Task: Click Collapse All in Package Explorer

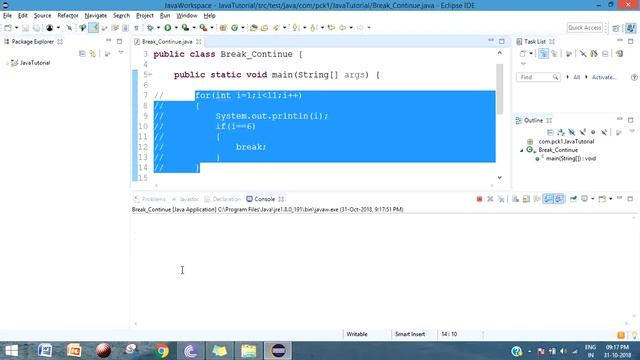Action: [x=82, y=53]
